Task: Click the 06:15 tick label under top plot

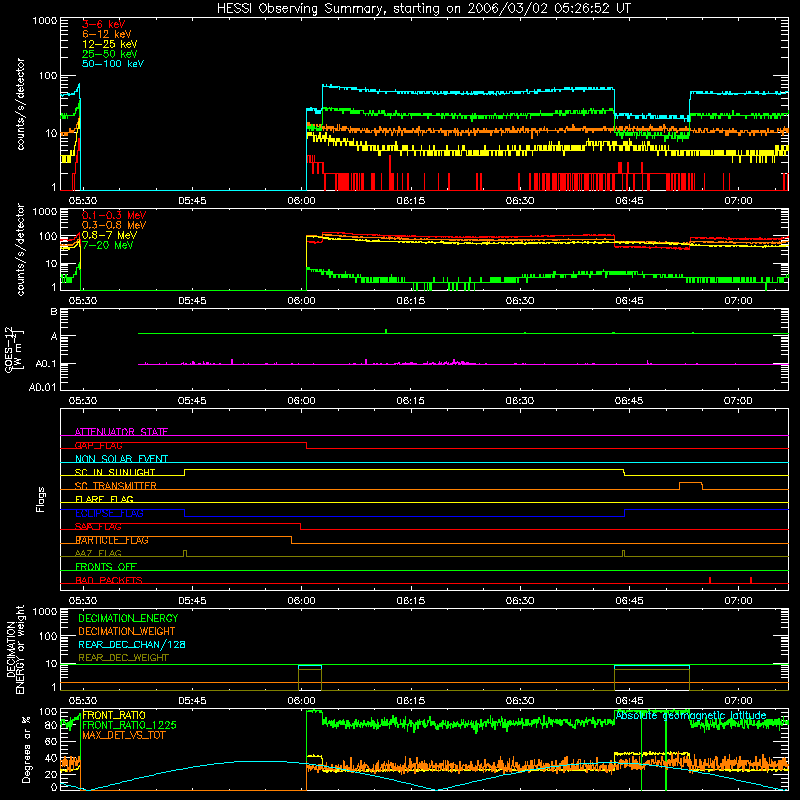Action: click(411, 201)
